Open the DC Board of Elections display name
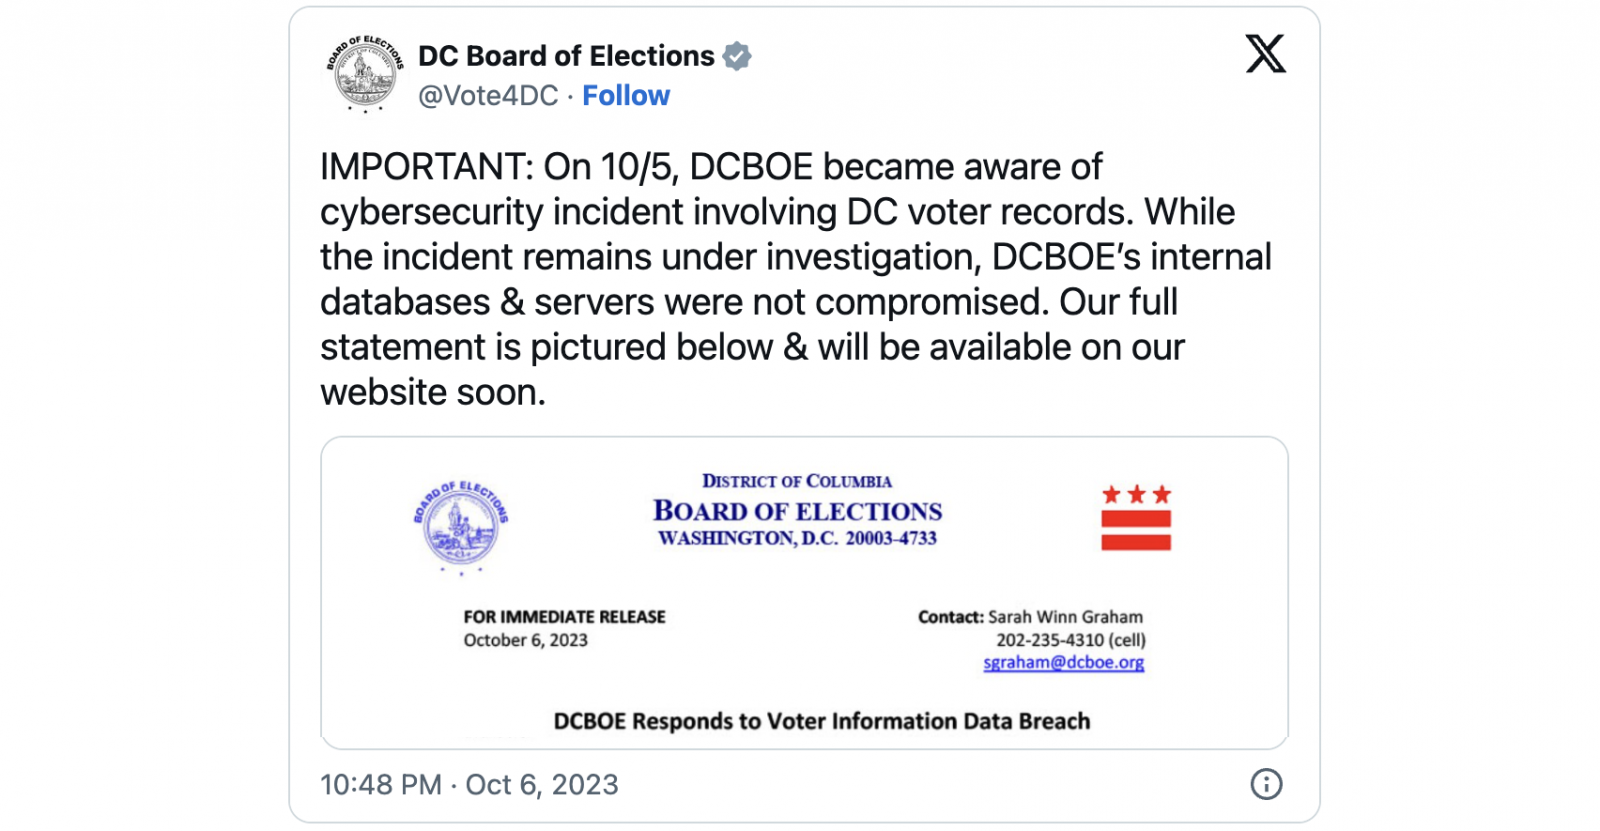Image resolution: width=1600 pixels, height=831 pixels. pyautogui.click(x=566, y=56)
